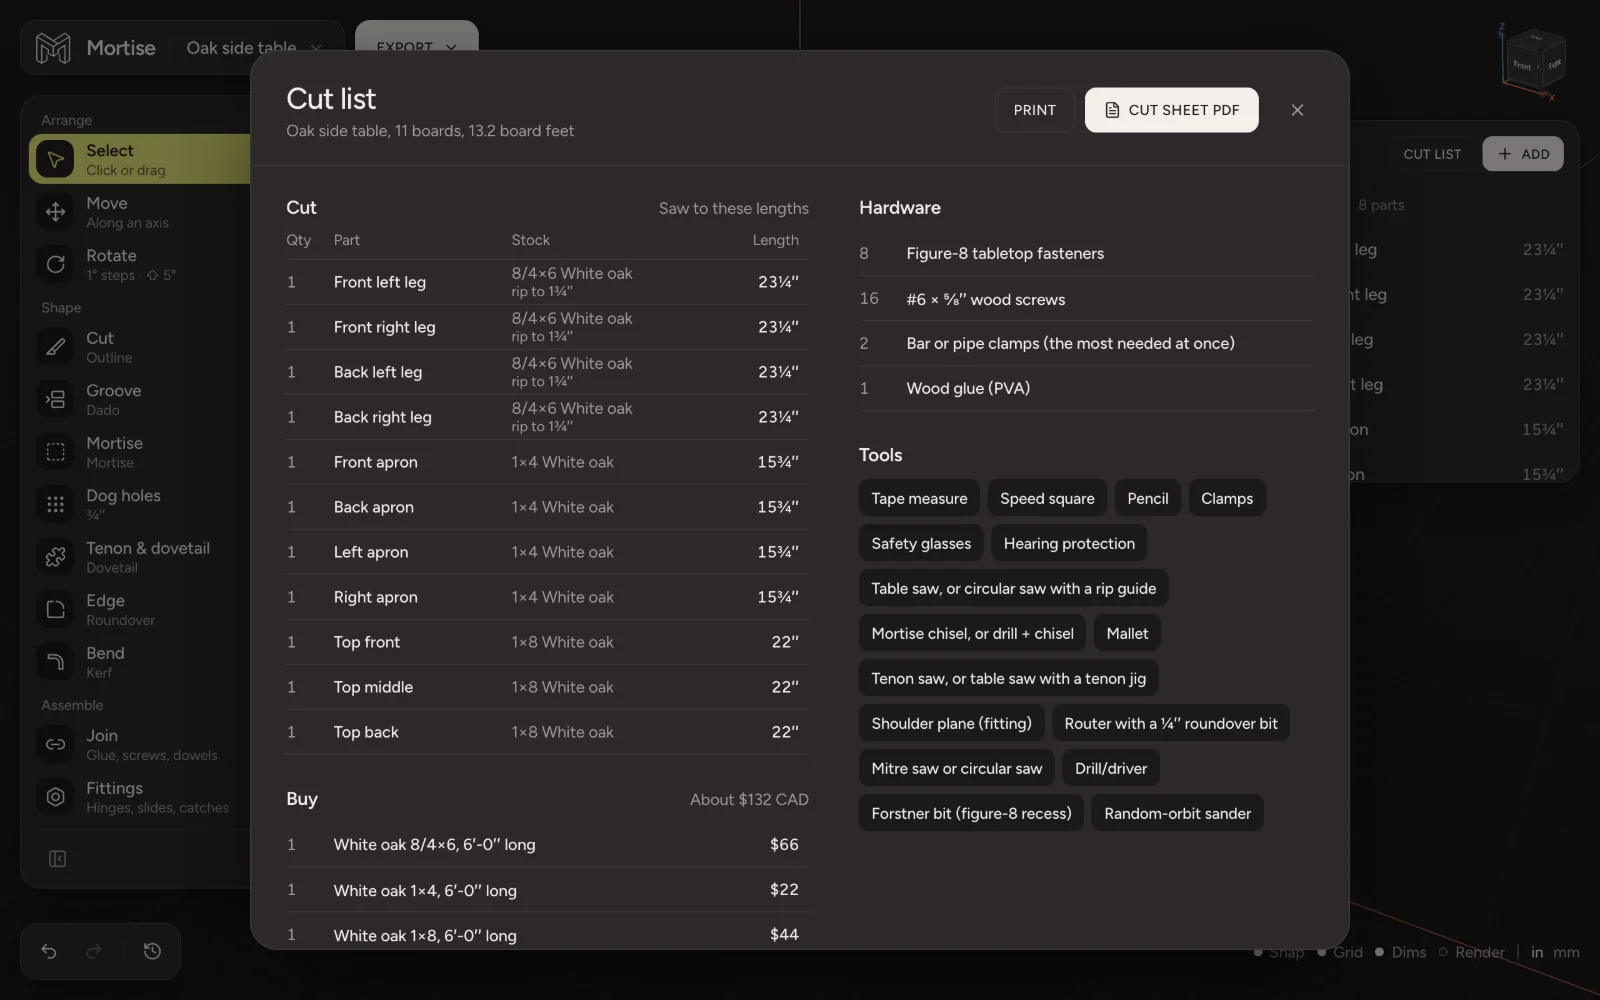This screenshot has height=1000, width=1600.
Task: Choose the Rotate tool icon
Action: [55, 264]
